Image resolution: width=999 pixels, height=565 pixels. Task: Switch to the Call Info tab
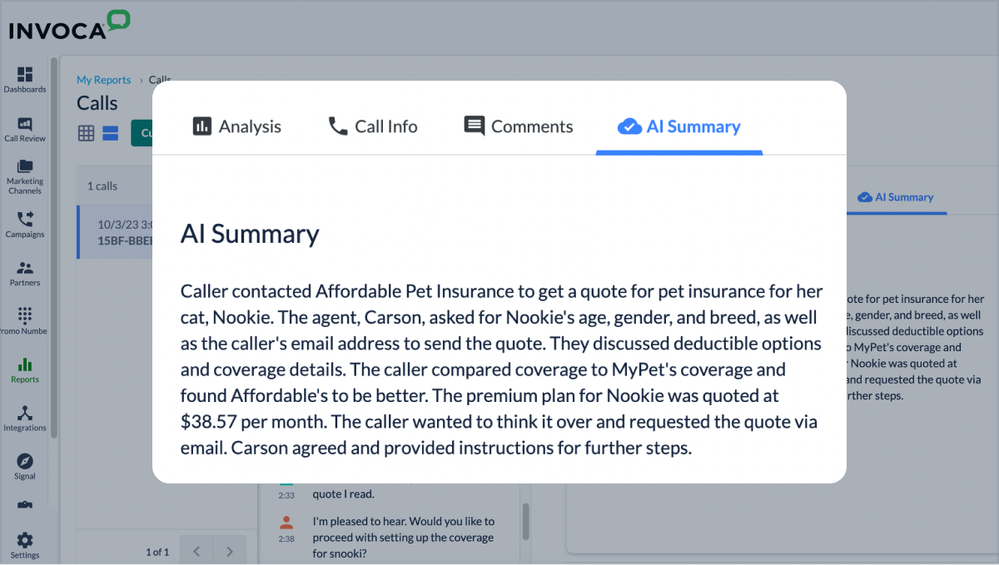pyautogui.click(x=373, y=126)
